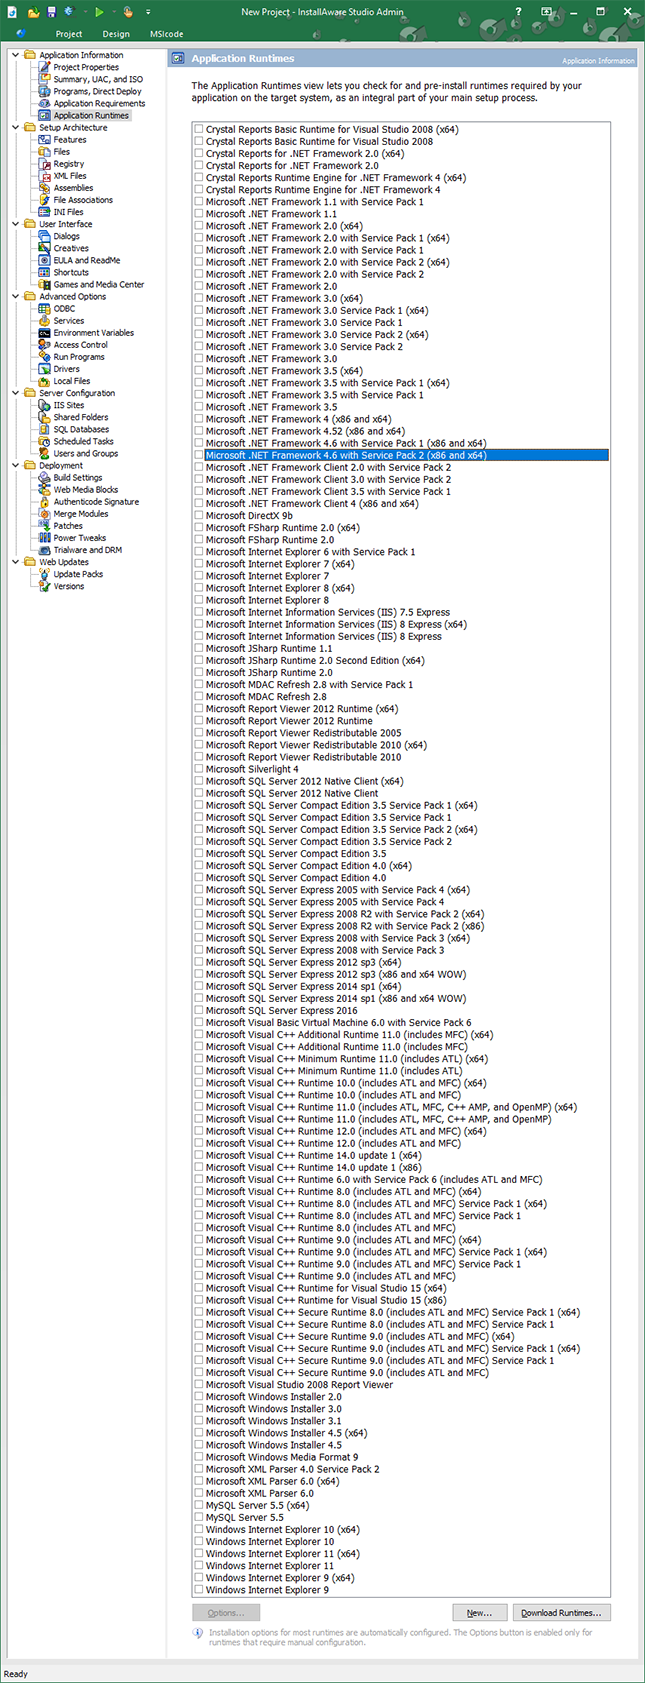
Task: Check MySQL Server 5.5 (x64)
Action: [199, 1505]
